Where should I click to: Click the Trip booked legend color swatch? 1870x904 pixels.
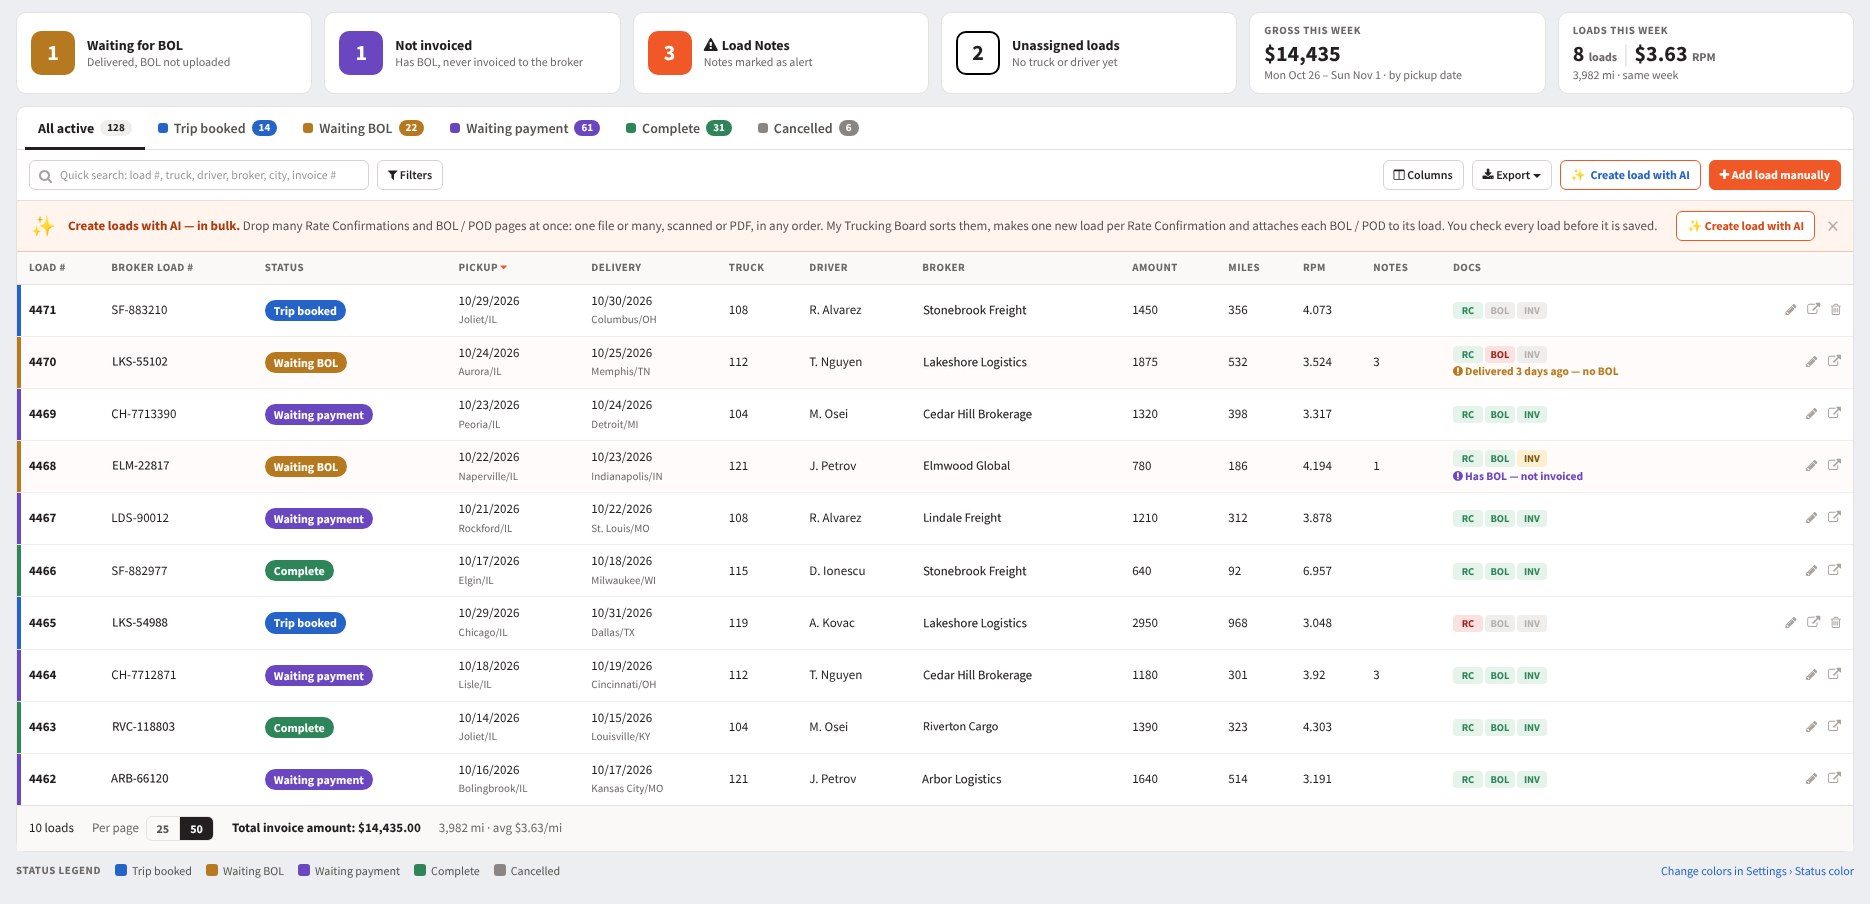pyautogui.click(x=121, y=870)
